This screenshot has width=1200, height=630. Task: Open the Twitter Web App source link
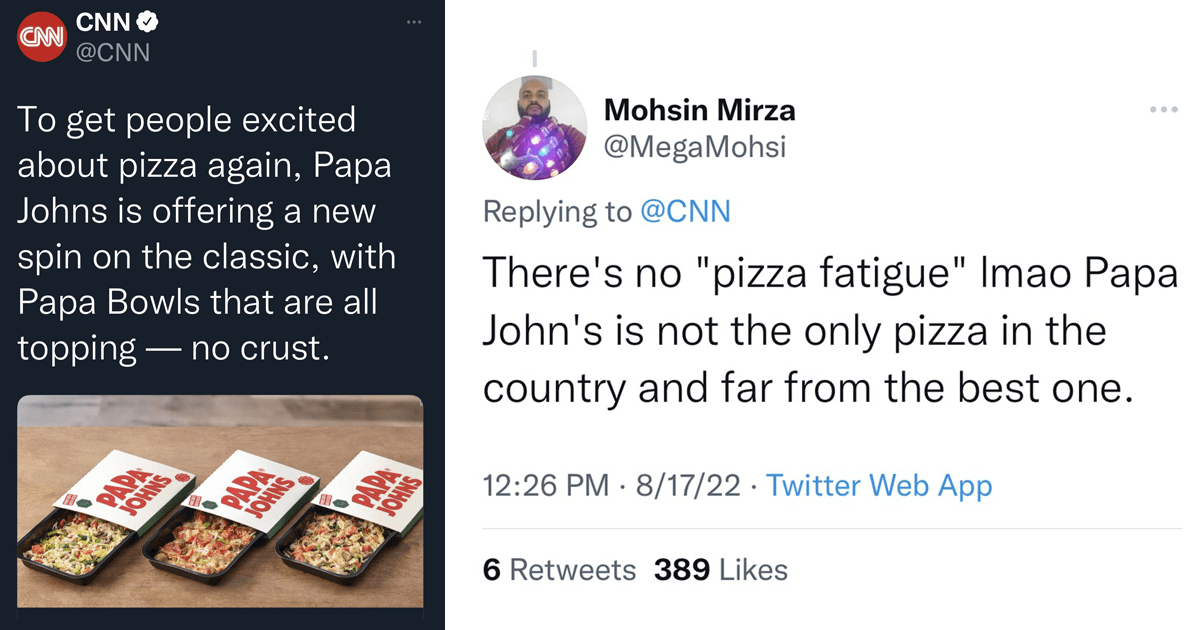[x=879, y=486]
